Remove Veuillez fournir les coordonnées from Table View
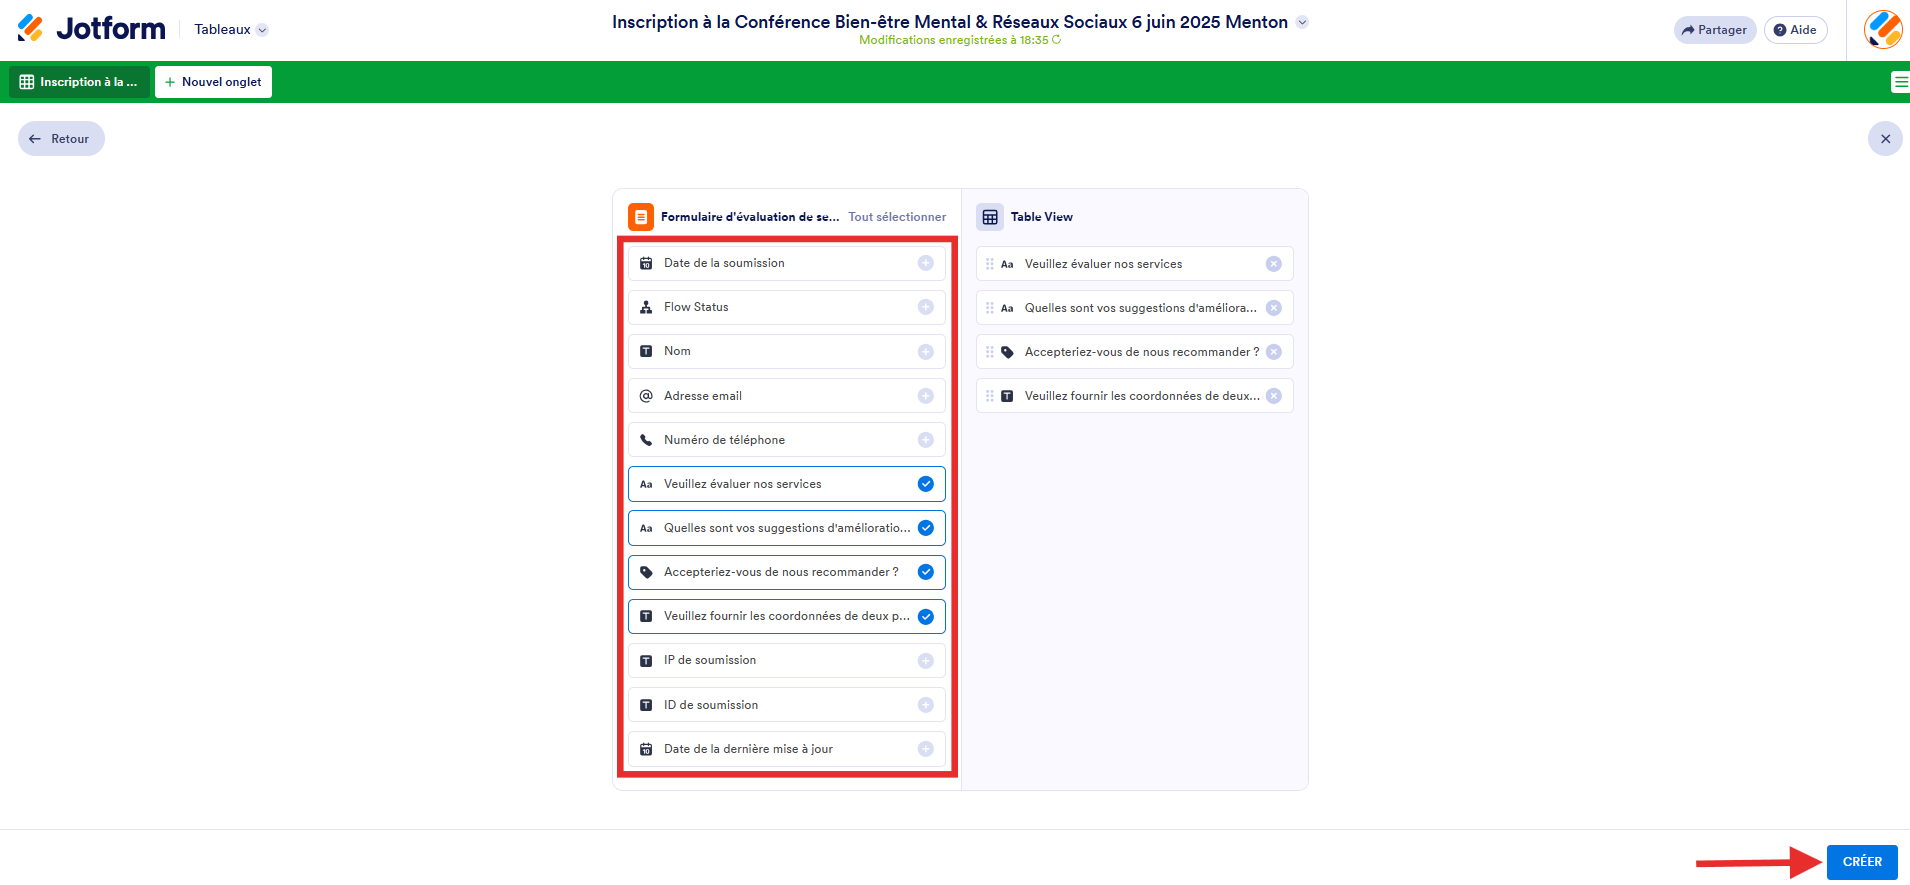 (1273, 396)
